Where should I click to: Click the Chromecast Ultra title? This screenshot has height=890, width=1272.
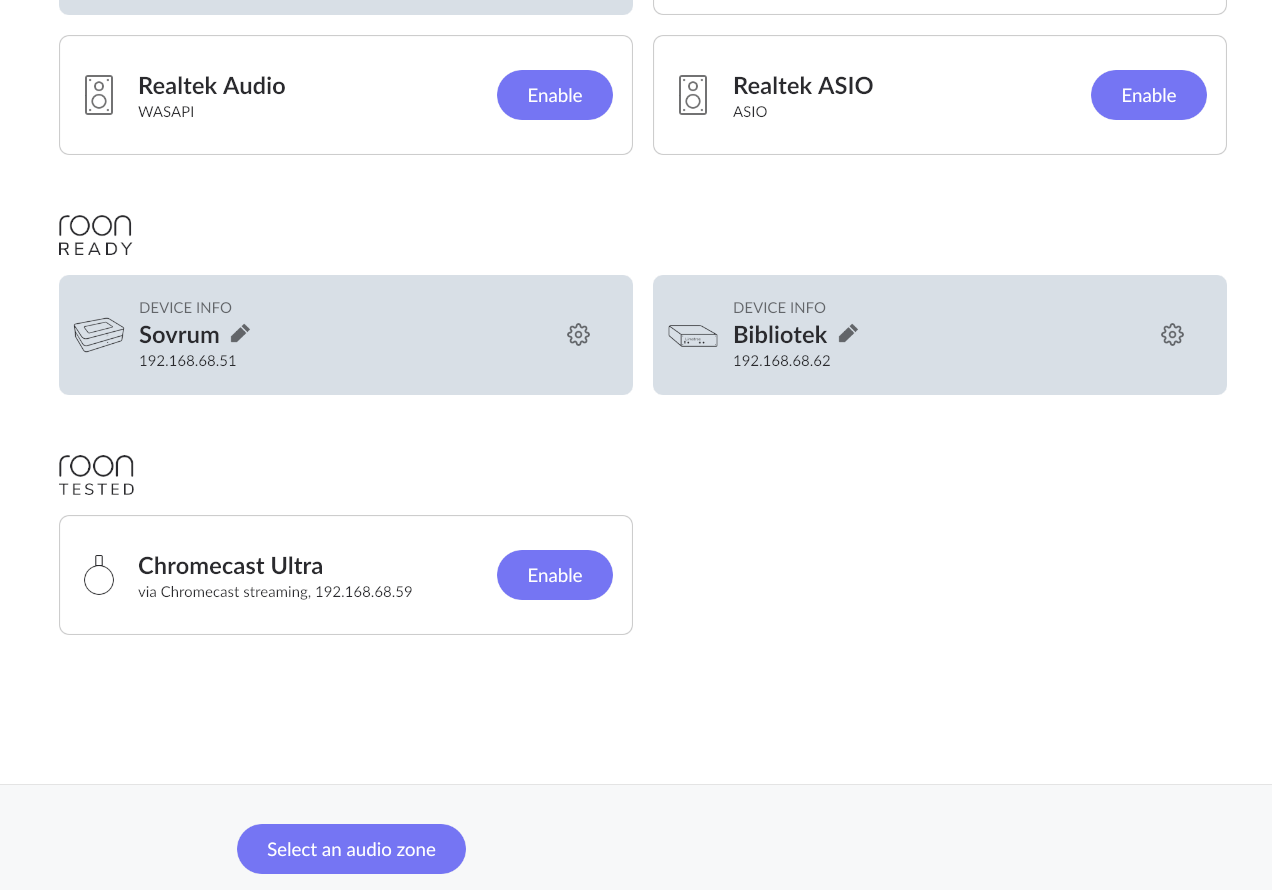click(x=231, y=566)
